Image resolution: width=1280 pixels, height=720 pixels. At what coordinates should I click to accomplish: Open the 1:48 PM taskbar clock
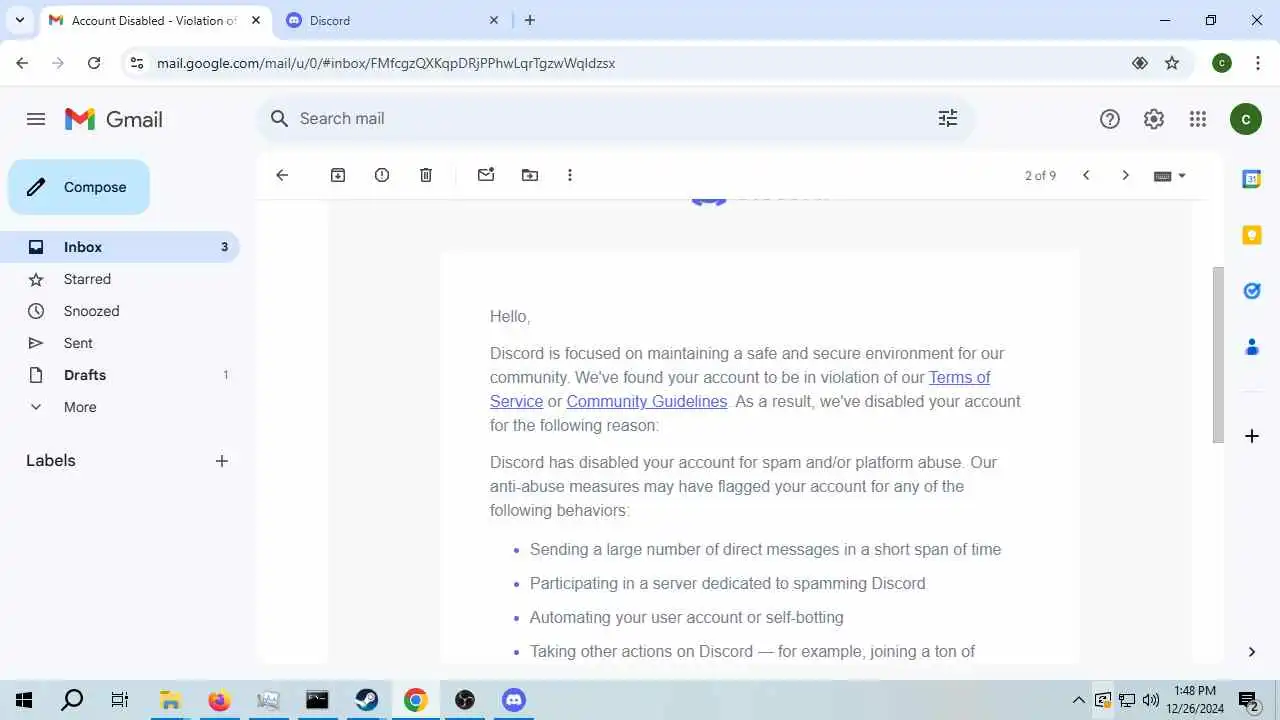click(1195, 699)
